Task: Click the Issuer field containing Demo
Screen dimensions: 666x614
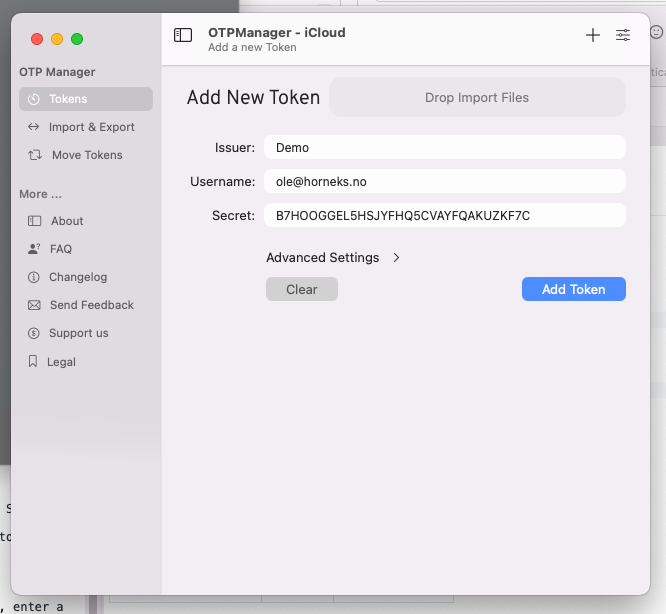Action: (445, 147)
